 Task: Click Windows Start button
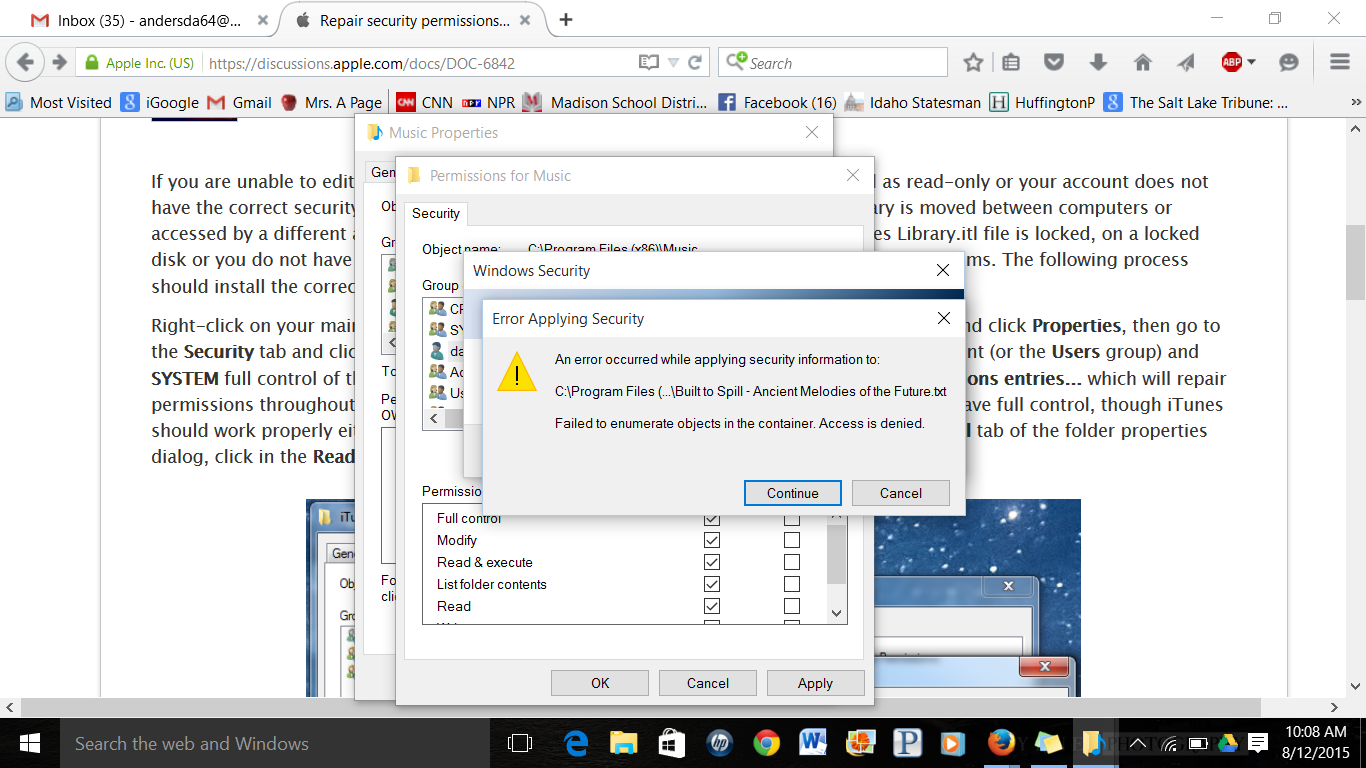(x=29, y=743)
